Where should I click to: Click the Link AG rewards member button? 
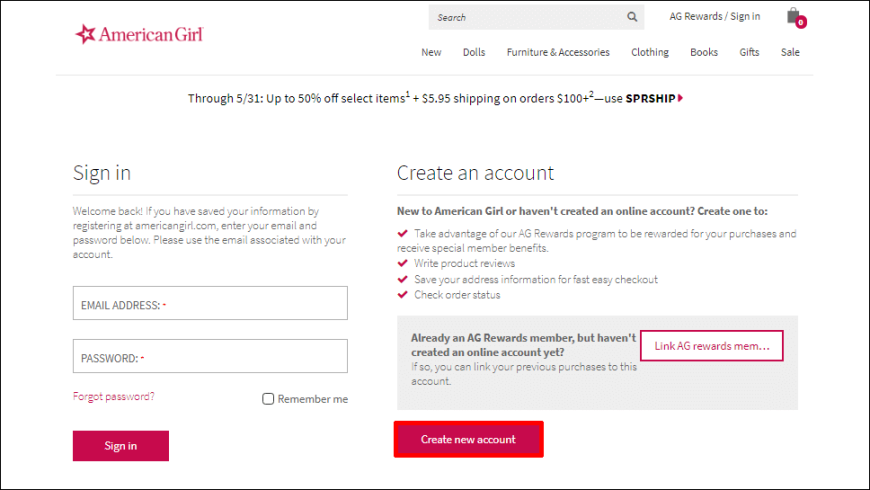[712, 346]
